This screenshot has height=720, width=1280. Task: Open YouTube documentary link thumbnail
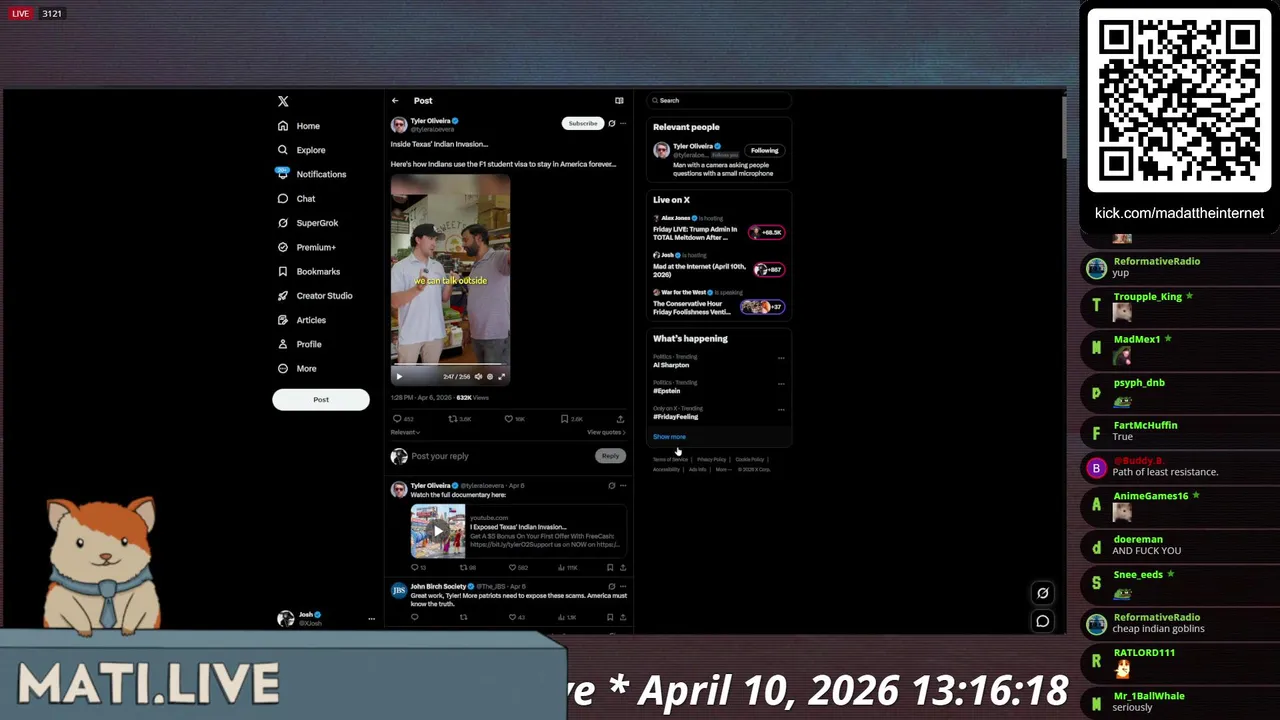click(438, 531)
